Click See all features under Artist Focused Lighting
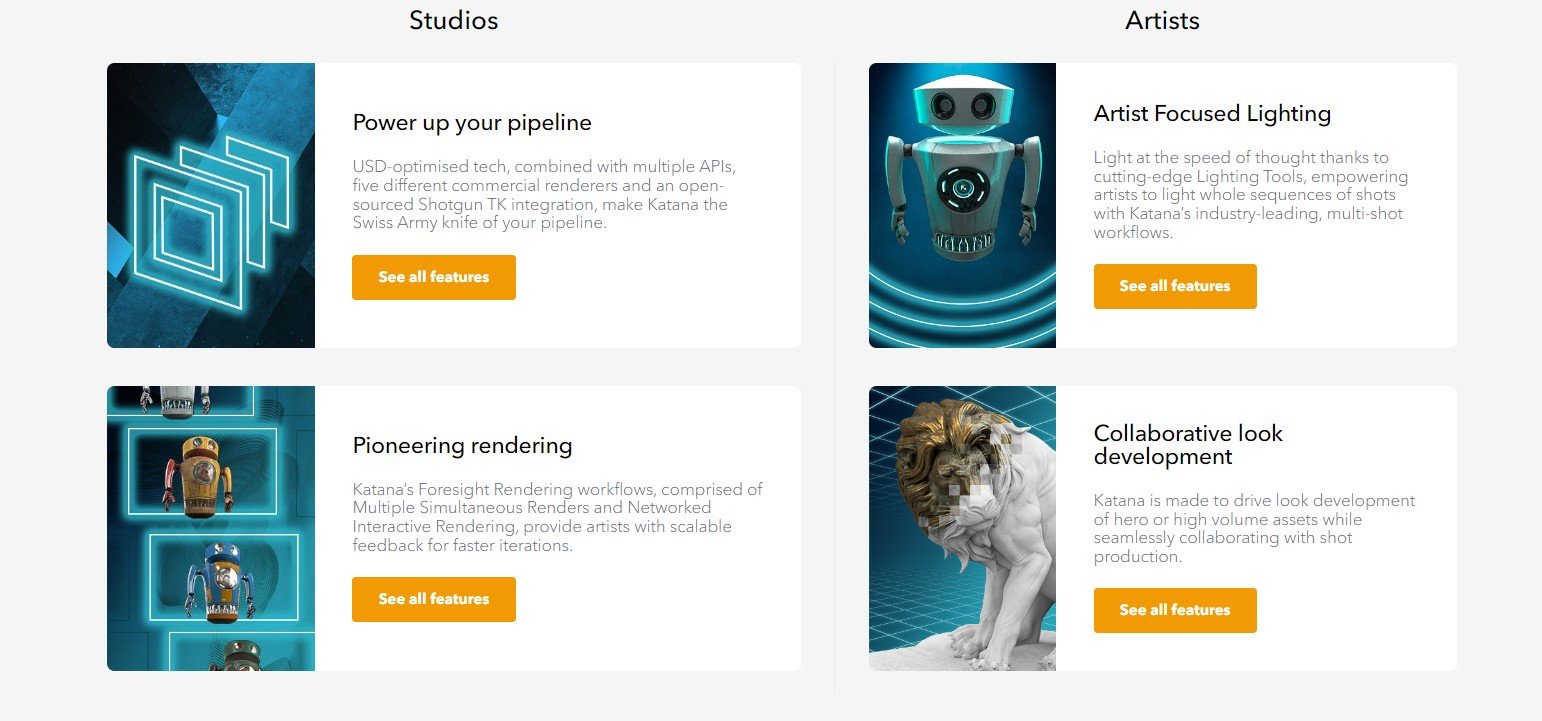 [x=1175, y=286]
